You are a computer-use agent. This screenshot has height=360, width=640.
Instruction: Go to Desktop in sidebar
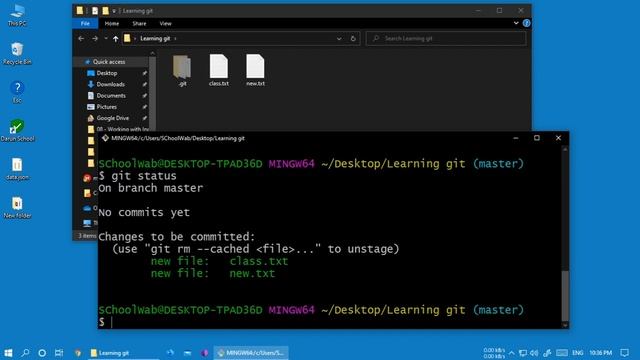[x=107, y=73]
